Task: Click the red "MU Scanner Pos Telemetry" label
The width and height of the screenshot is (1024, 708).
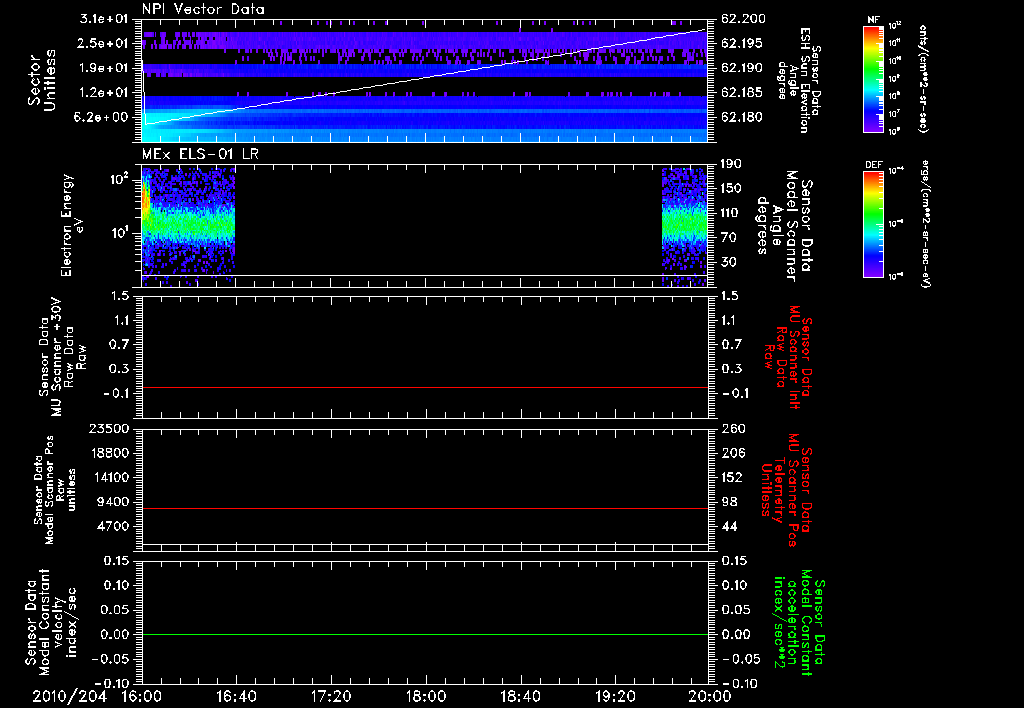Action: [786, 490]
